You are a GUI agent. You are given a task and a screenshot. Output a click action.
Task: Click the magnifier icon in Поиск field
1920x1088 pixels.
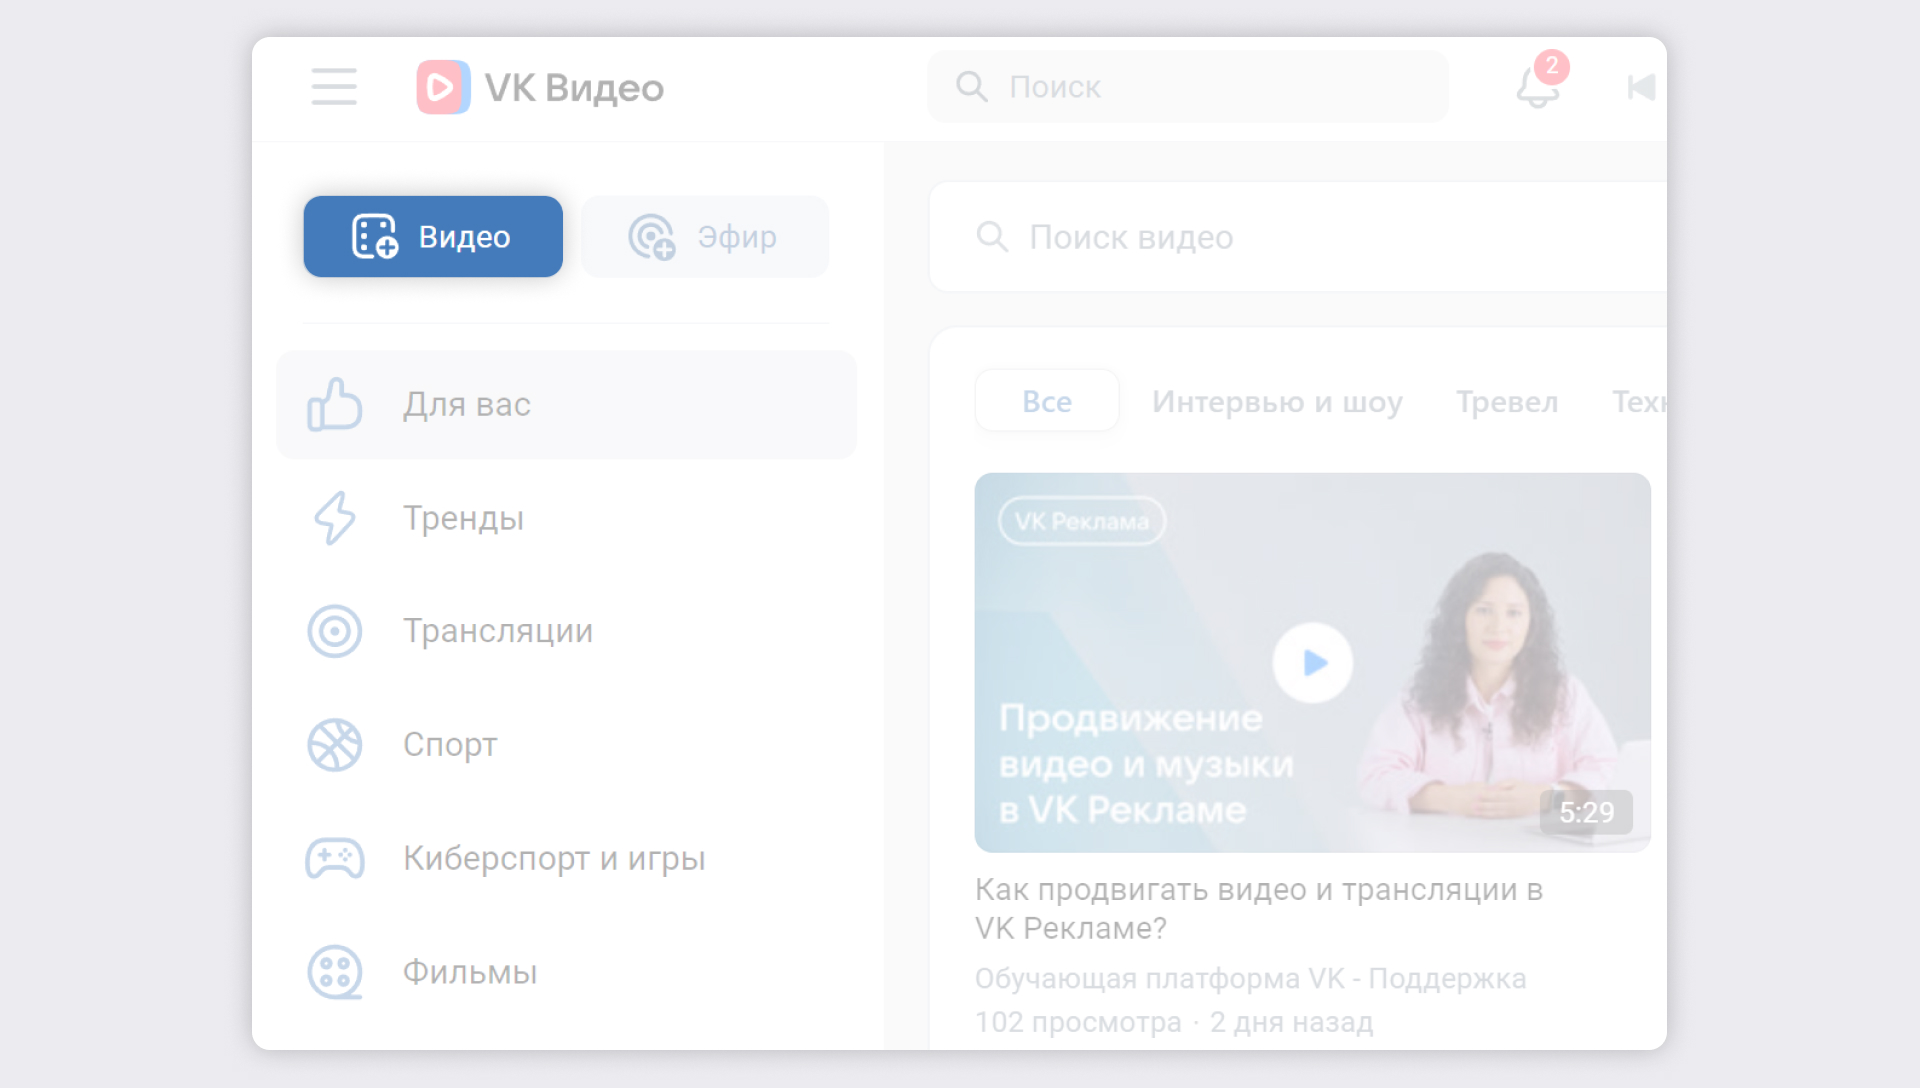click(x=971, y=87)
